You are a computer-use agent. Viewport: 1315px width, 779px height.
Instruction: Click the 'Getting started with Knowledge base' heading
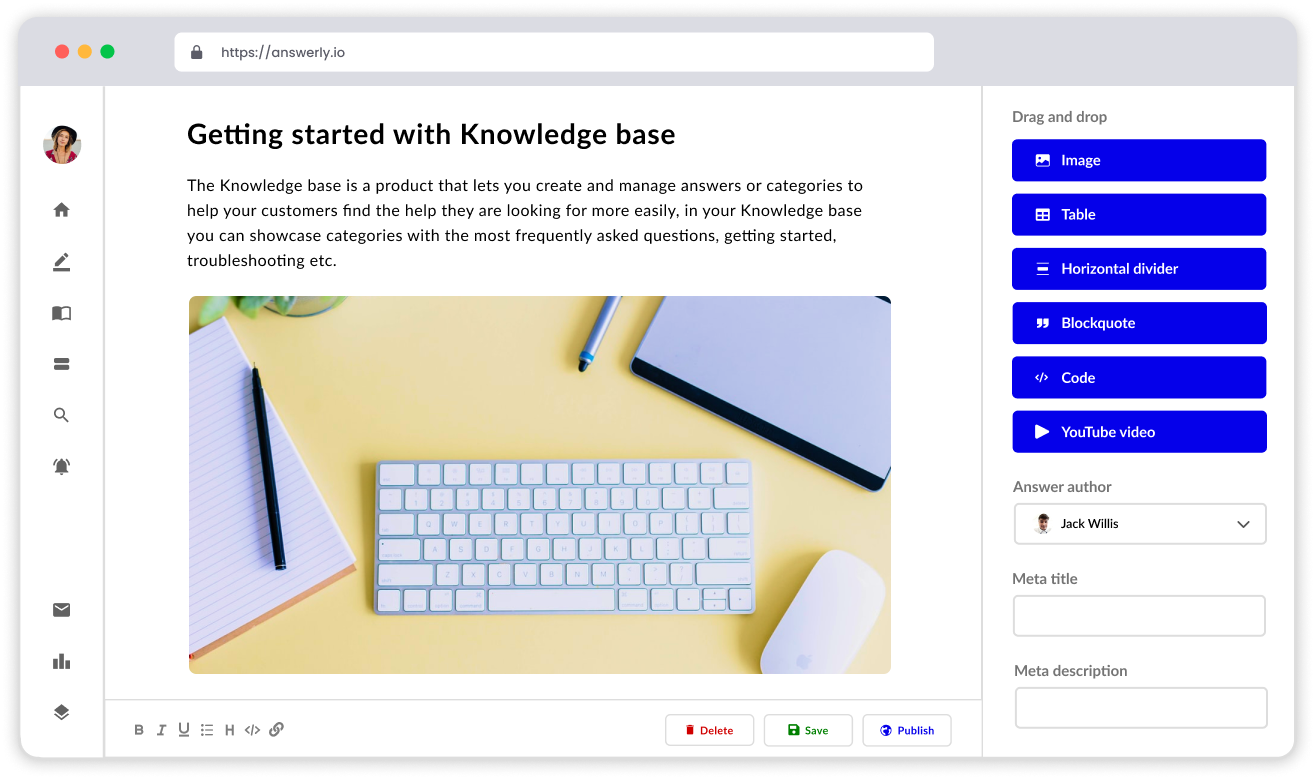[x=431, y=134]
